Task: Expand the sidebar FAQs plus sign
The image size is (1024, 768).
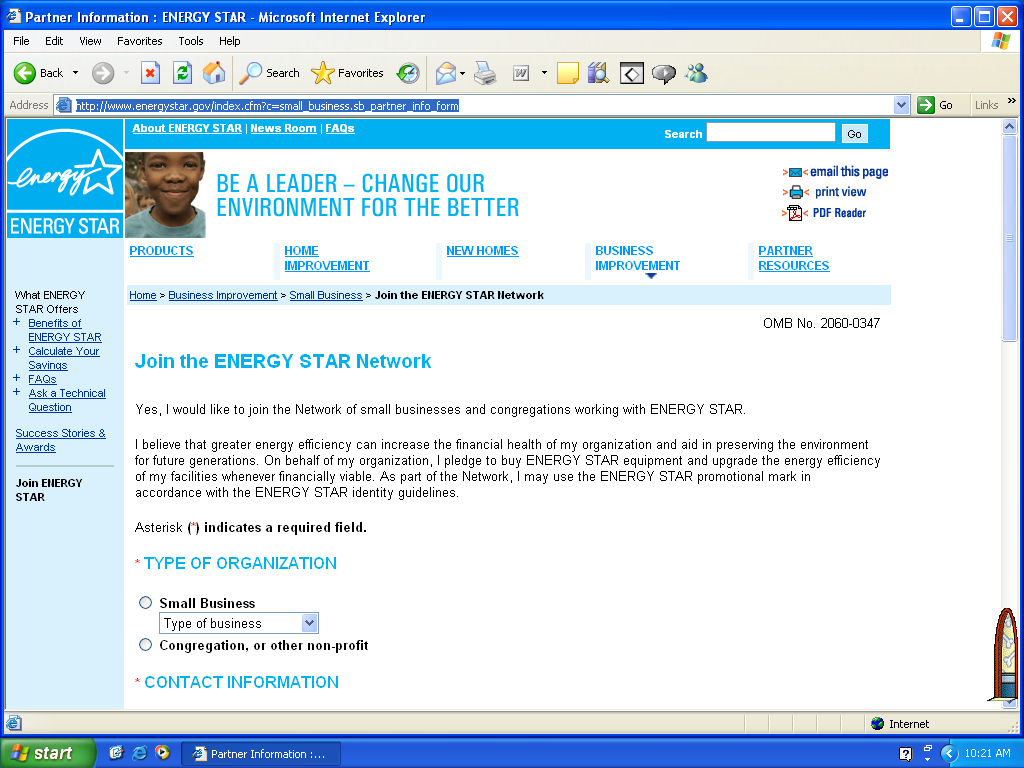Action: (x=17, y=378)
